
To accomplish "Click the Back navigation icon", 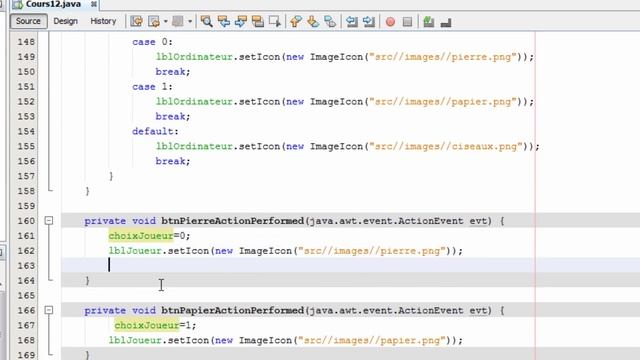I will coord(154,21).
